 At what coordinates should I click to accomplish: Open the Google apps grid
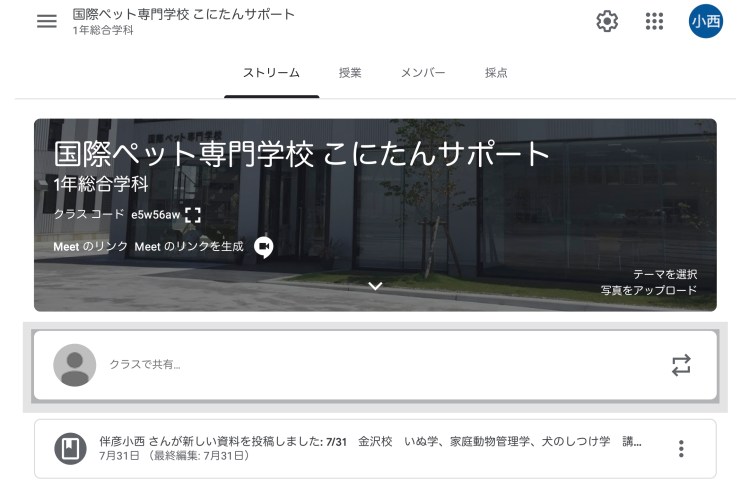pos(655,22)
